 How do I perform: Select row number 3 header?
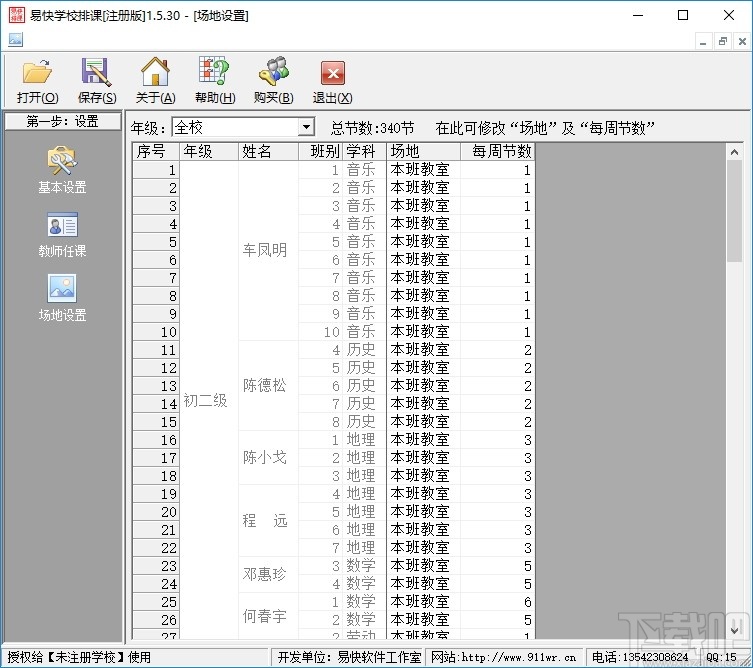(156, 206)
